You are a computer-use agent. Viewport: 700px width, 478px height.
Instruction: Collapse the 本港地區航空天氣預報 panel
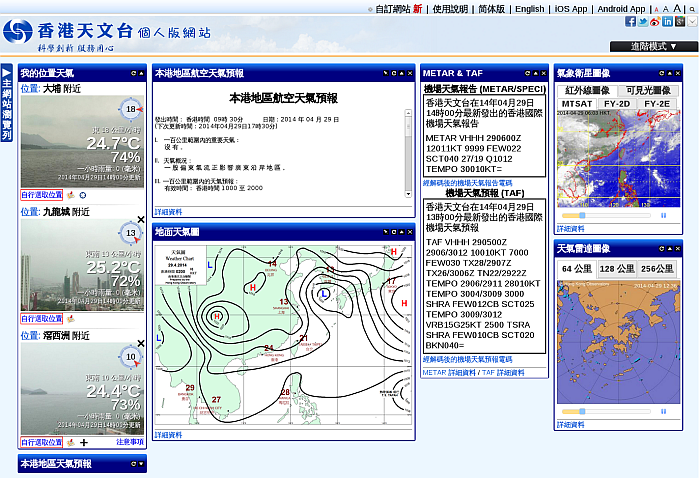tap(402, 73)
